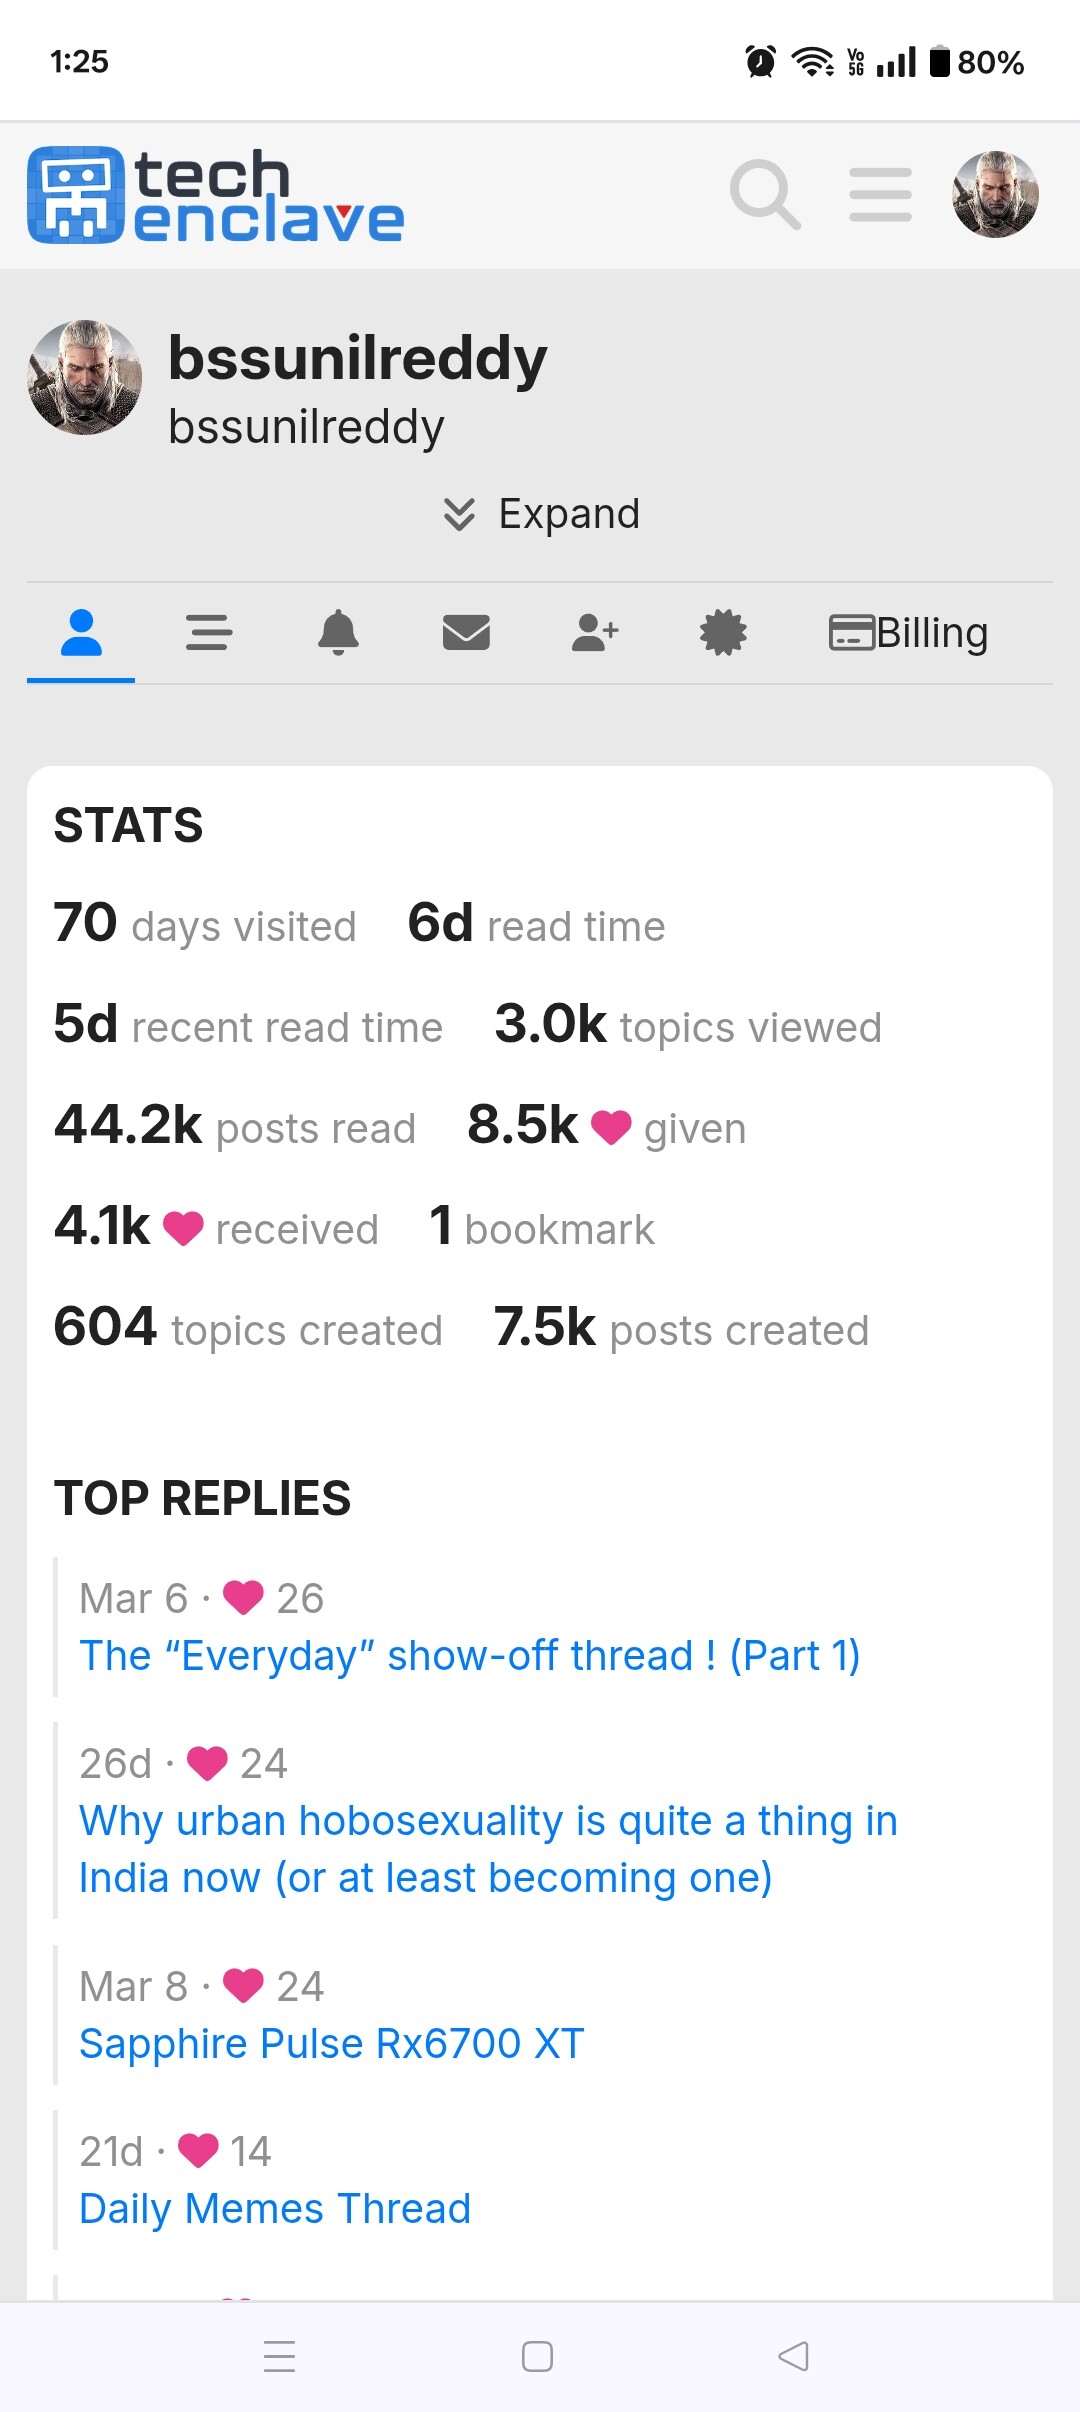Open the hamburger menu in header
Viewport: 1080px width, 2412px height.
click(880, 194)
